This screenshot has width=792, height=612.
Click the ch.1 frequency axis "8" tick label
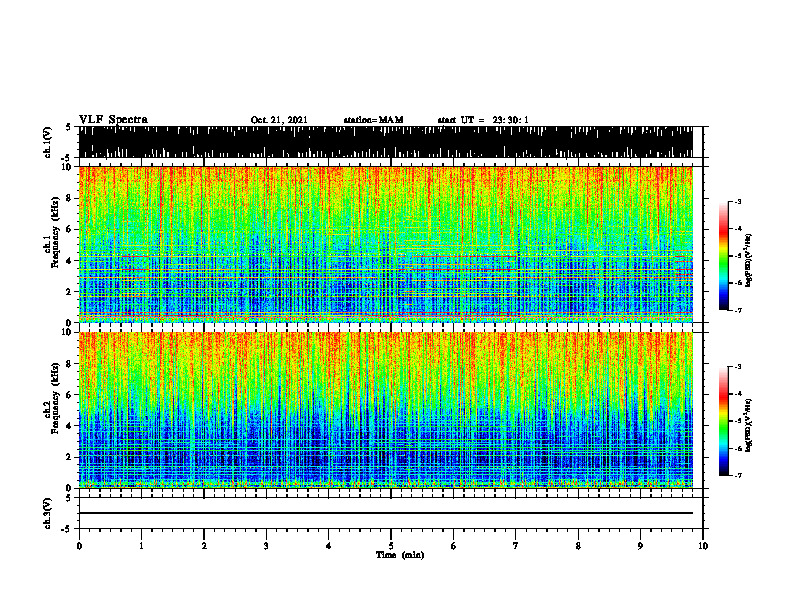click(x=70, y=198)
